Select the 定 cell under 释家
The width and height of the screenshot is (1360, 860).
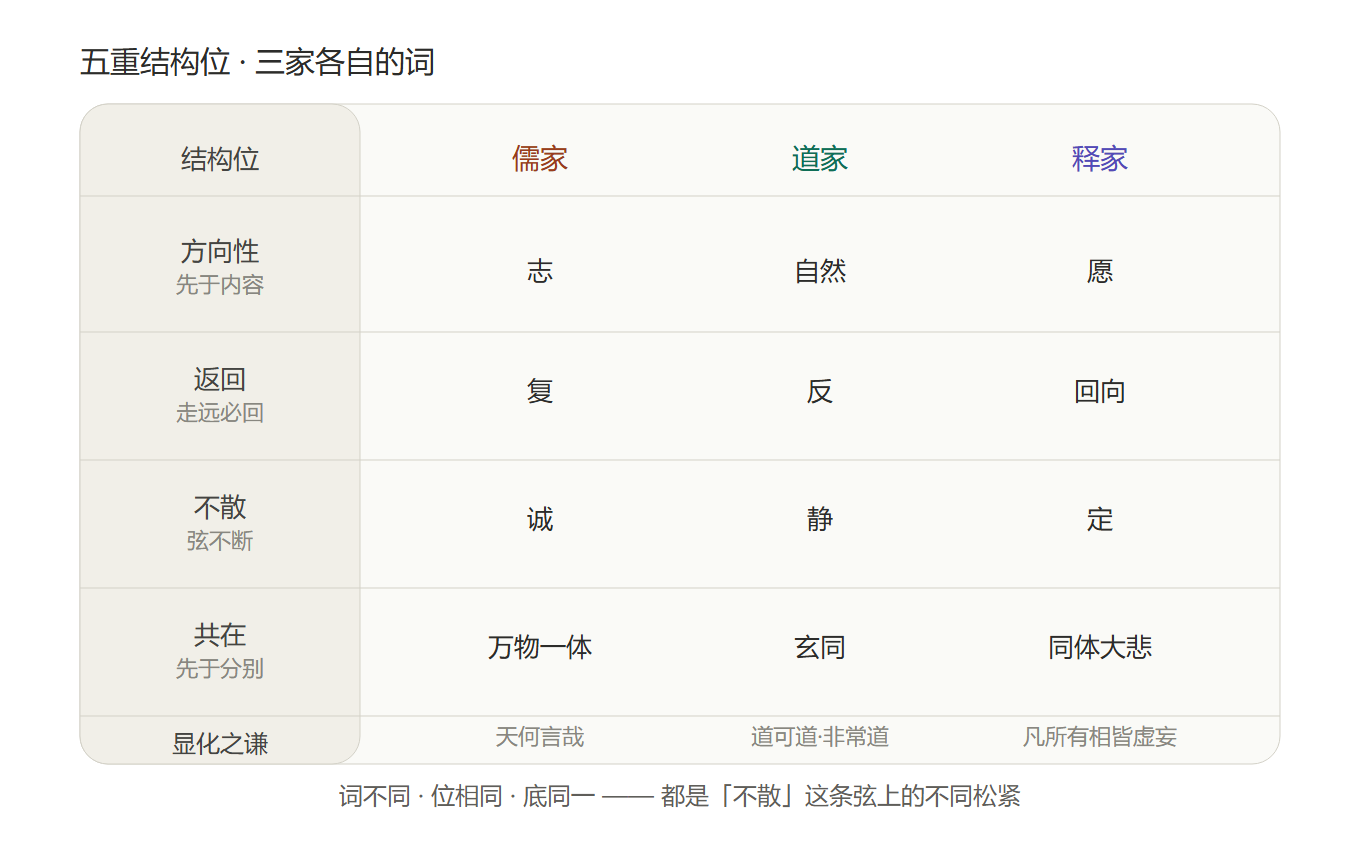click(1100, 519)
